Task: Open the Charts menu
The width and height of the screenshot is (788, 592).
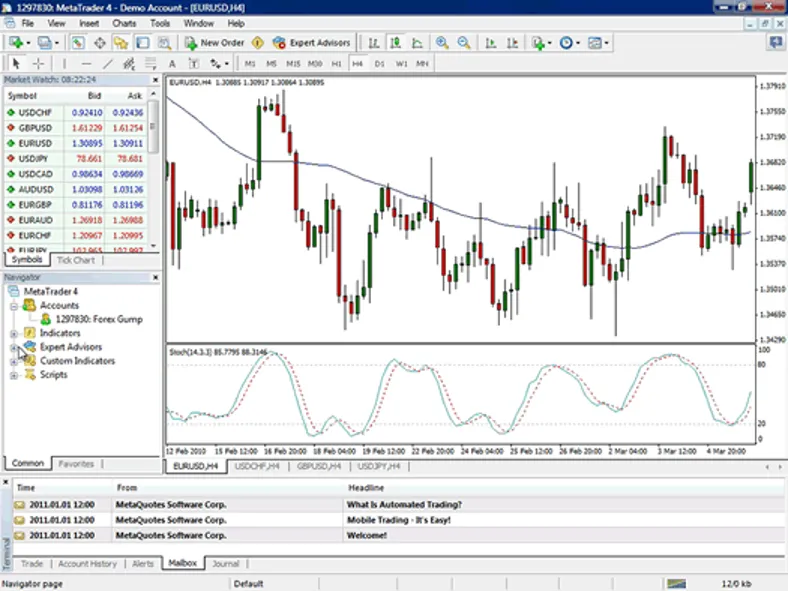Action: point(124,23)
